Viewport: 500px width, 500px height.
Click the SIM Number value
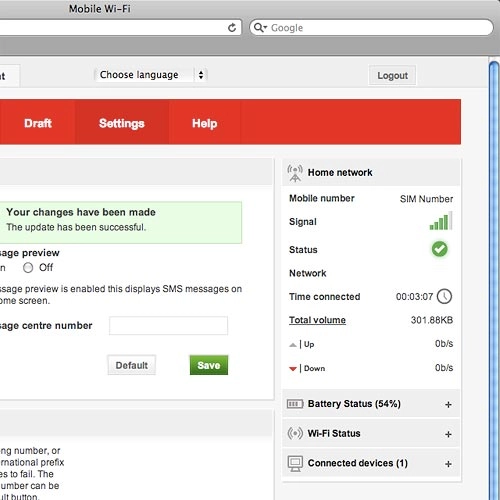pyautogui.click(x=426, y=199)
